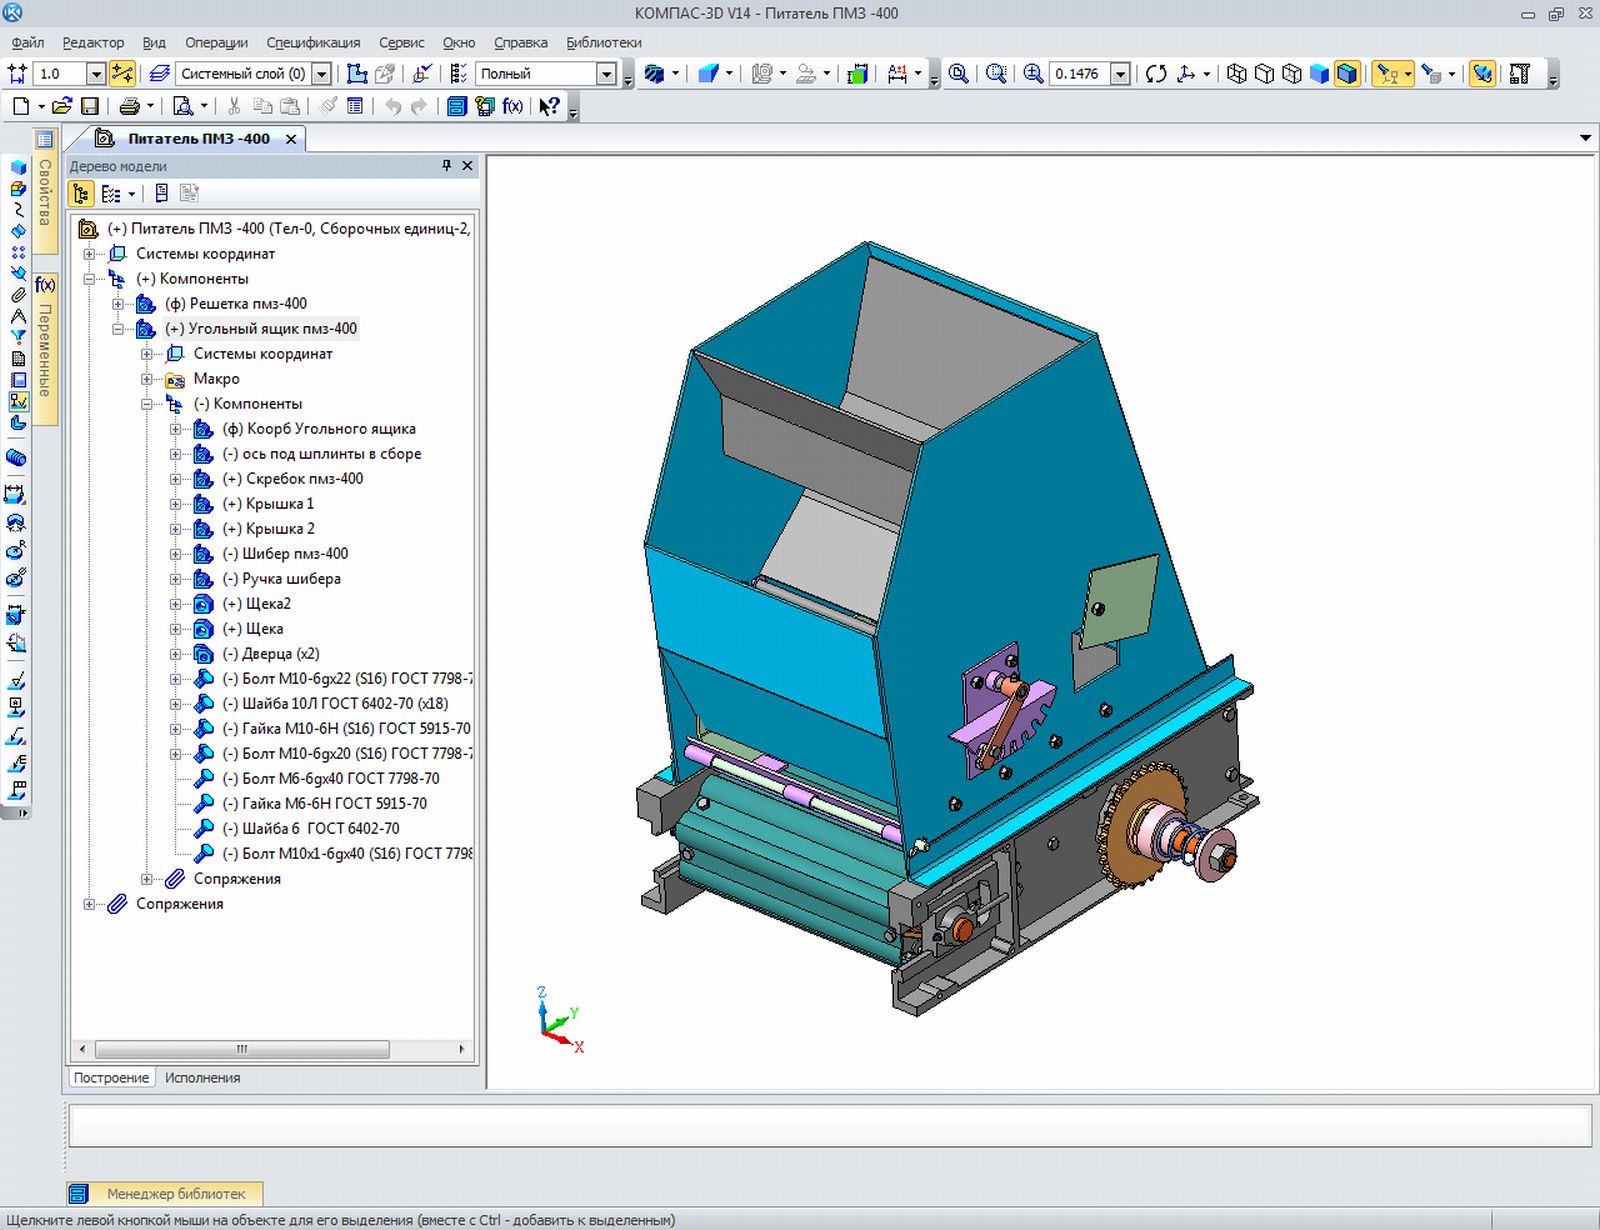Expand the Решетка пмз-400 node
Screen dimensions: 1600x1230
tap(118, 304)
